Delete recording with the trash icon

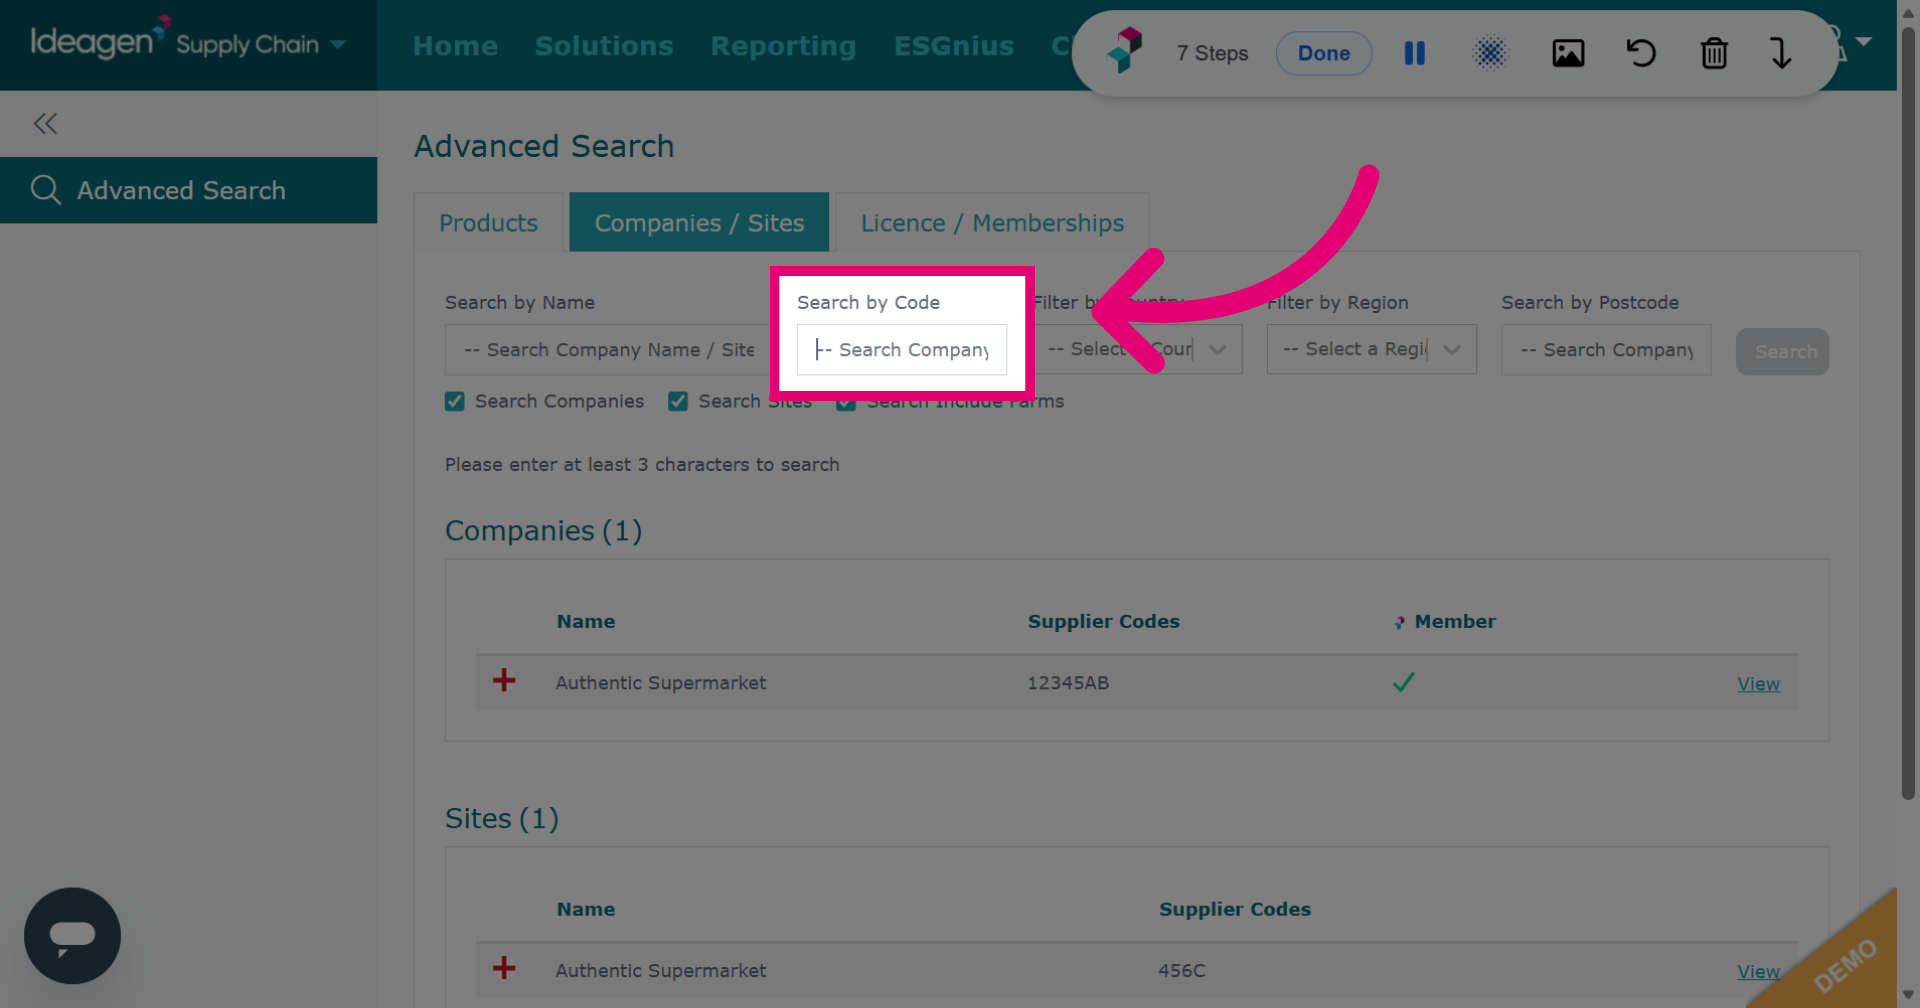(x=1714, y=53)
